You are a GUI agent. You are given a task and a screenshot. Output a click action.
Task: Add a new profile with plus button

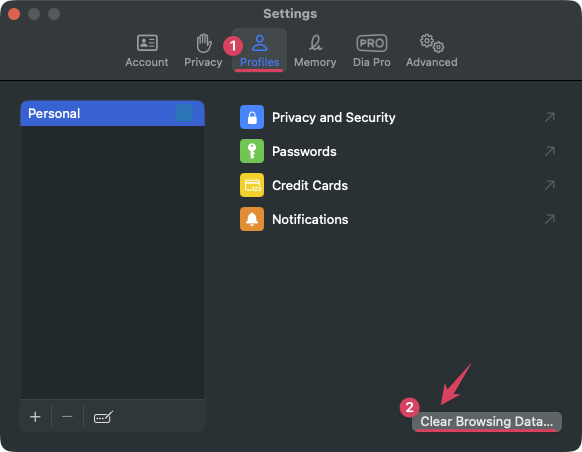35,417
